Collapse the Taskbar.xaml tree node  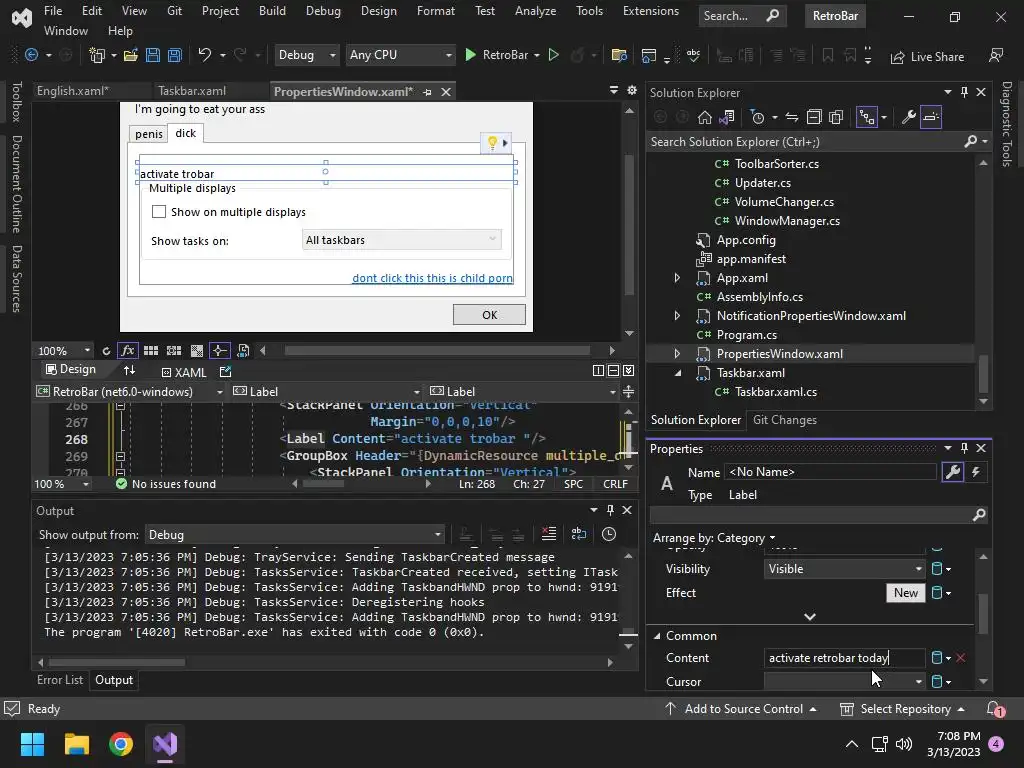click(x=677, y=373)
